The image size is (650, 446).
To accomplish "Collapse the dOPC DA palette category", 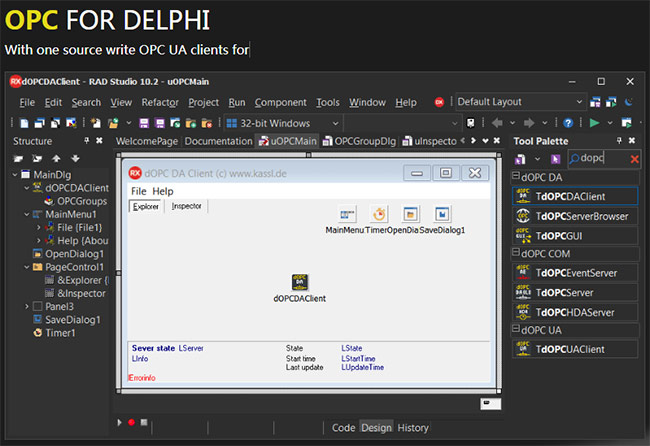I will pyautogui.click(x=516, y=176).
